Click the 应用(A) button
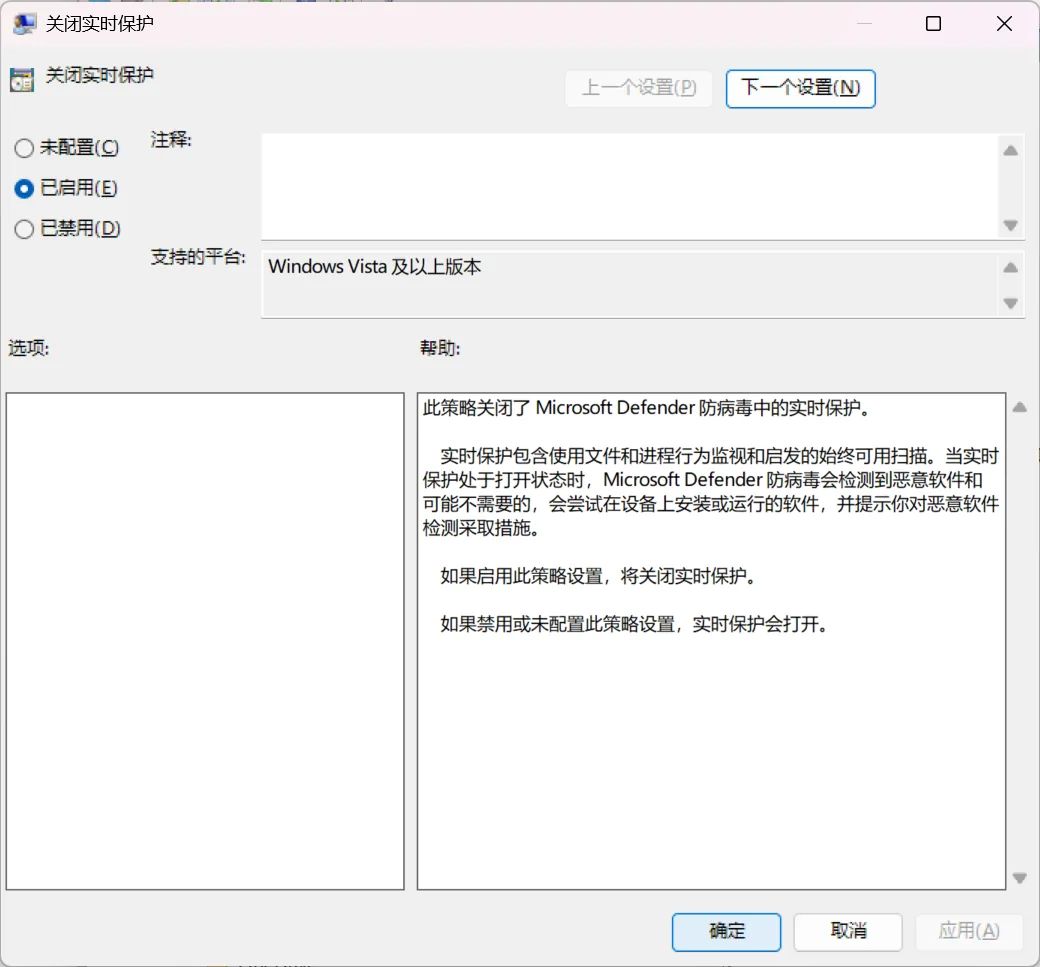The image size is (1040, 967). pyautogui.click(x=969, y=932)
